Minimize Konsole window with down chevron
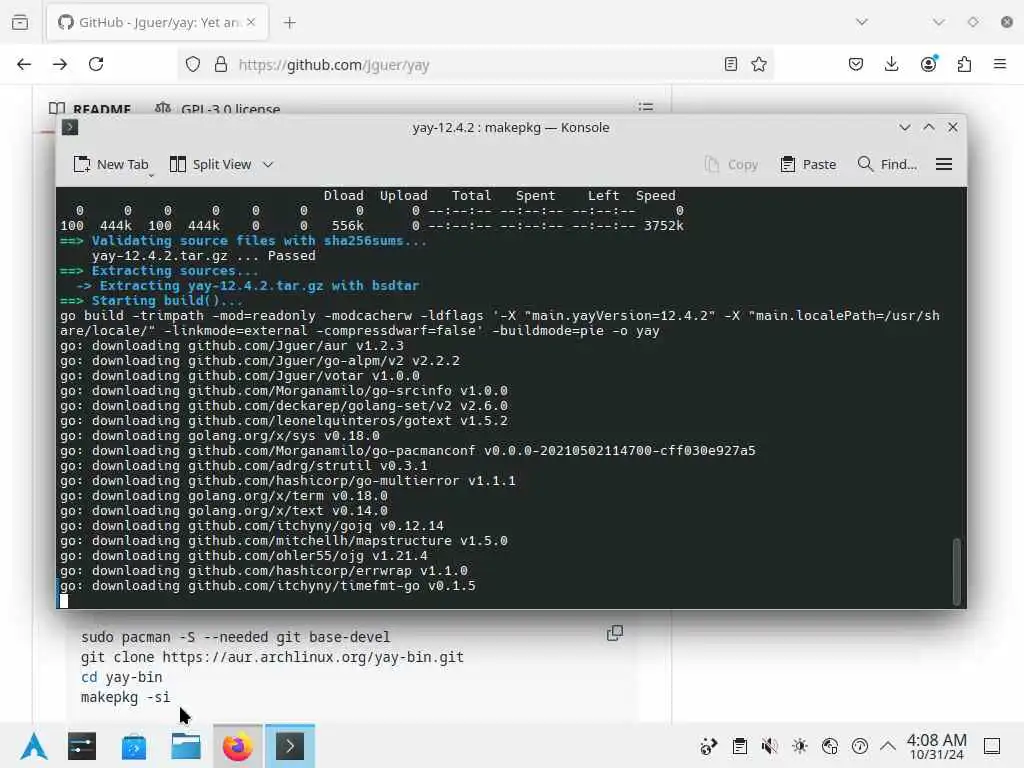This screenshot has width=1024, height=768. [904, 127]
